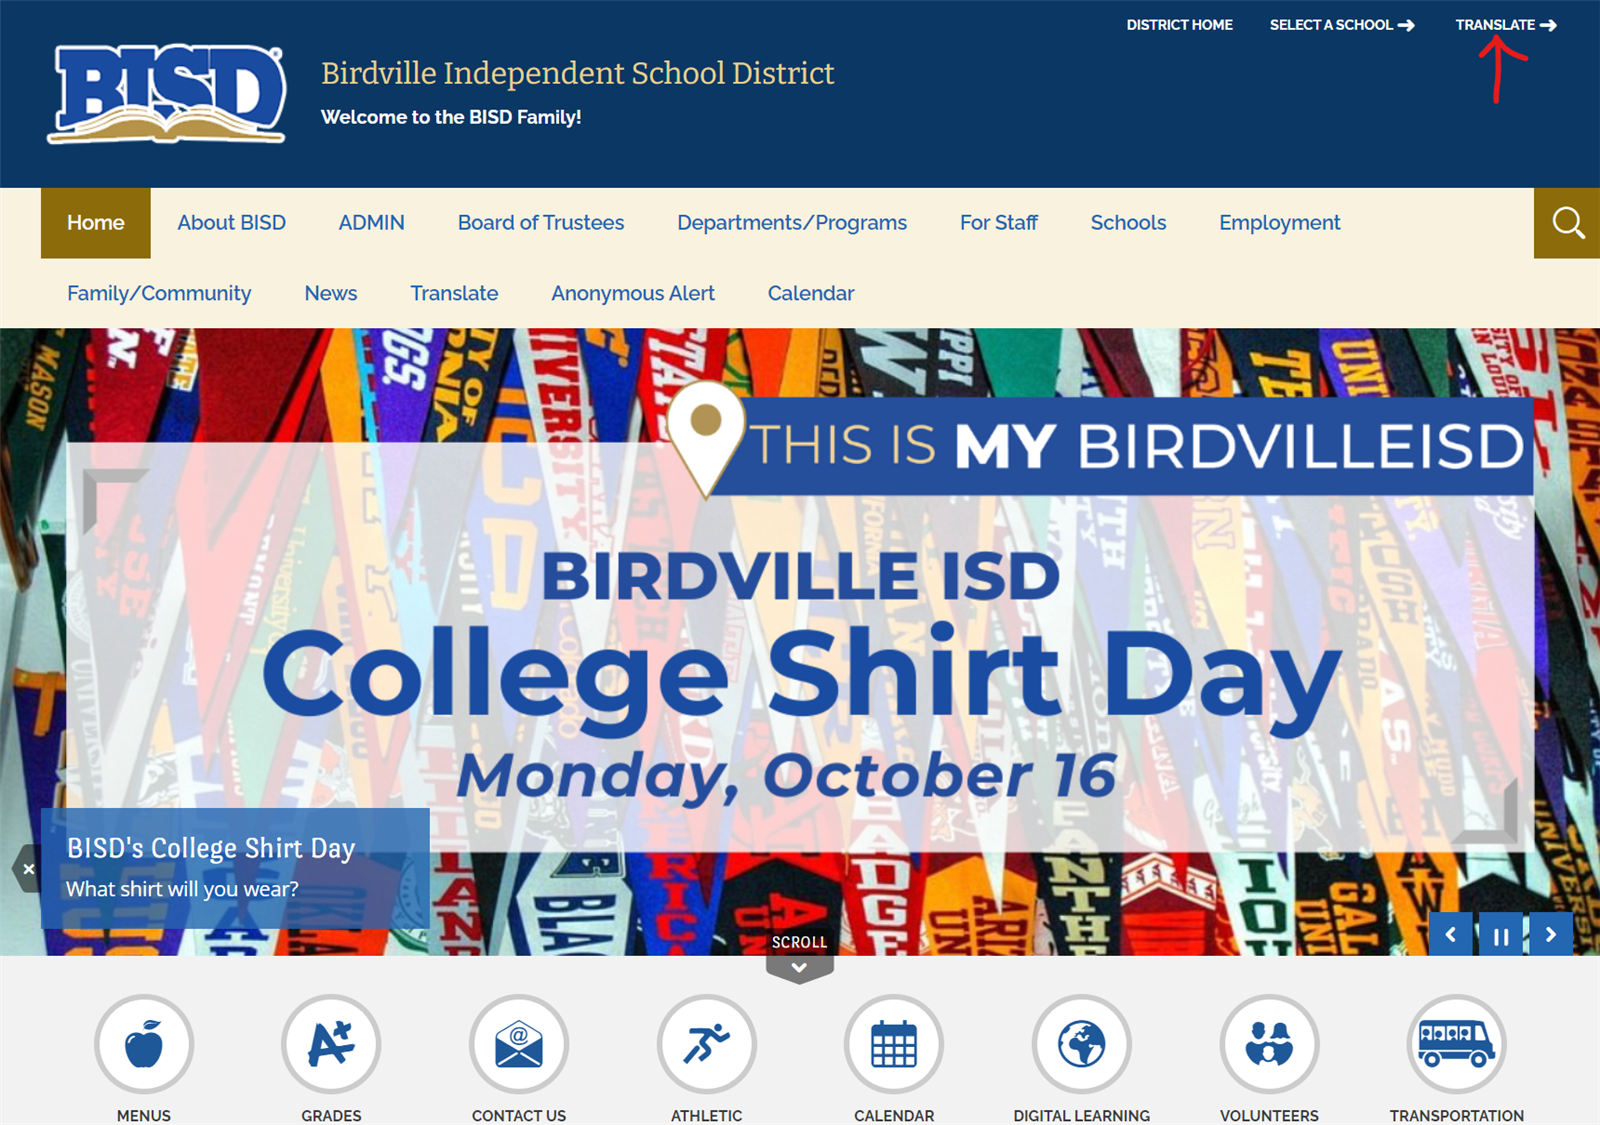1600x1125 pixels.
Task: Close the slide caption with X
Action: (28, 869)
